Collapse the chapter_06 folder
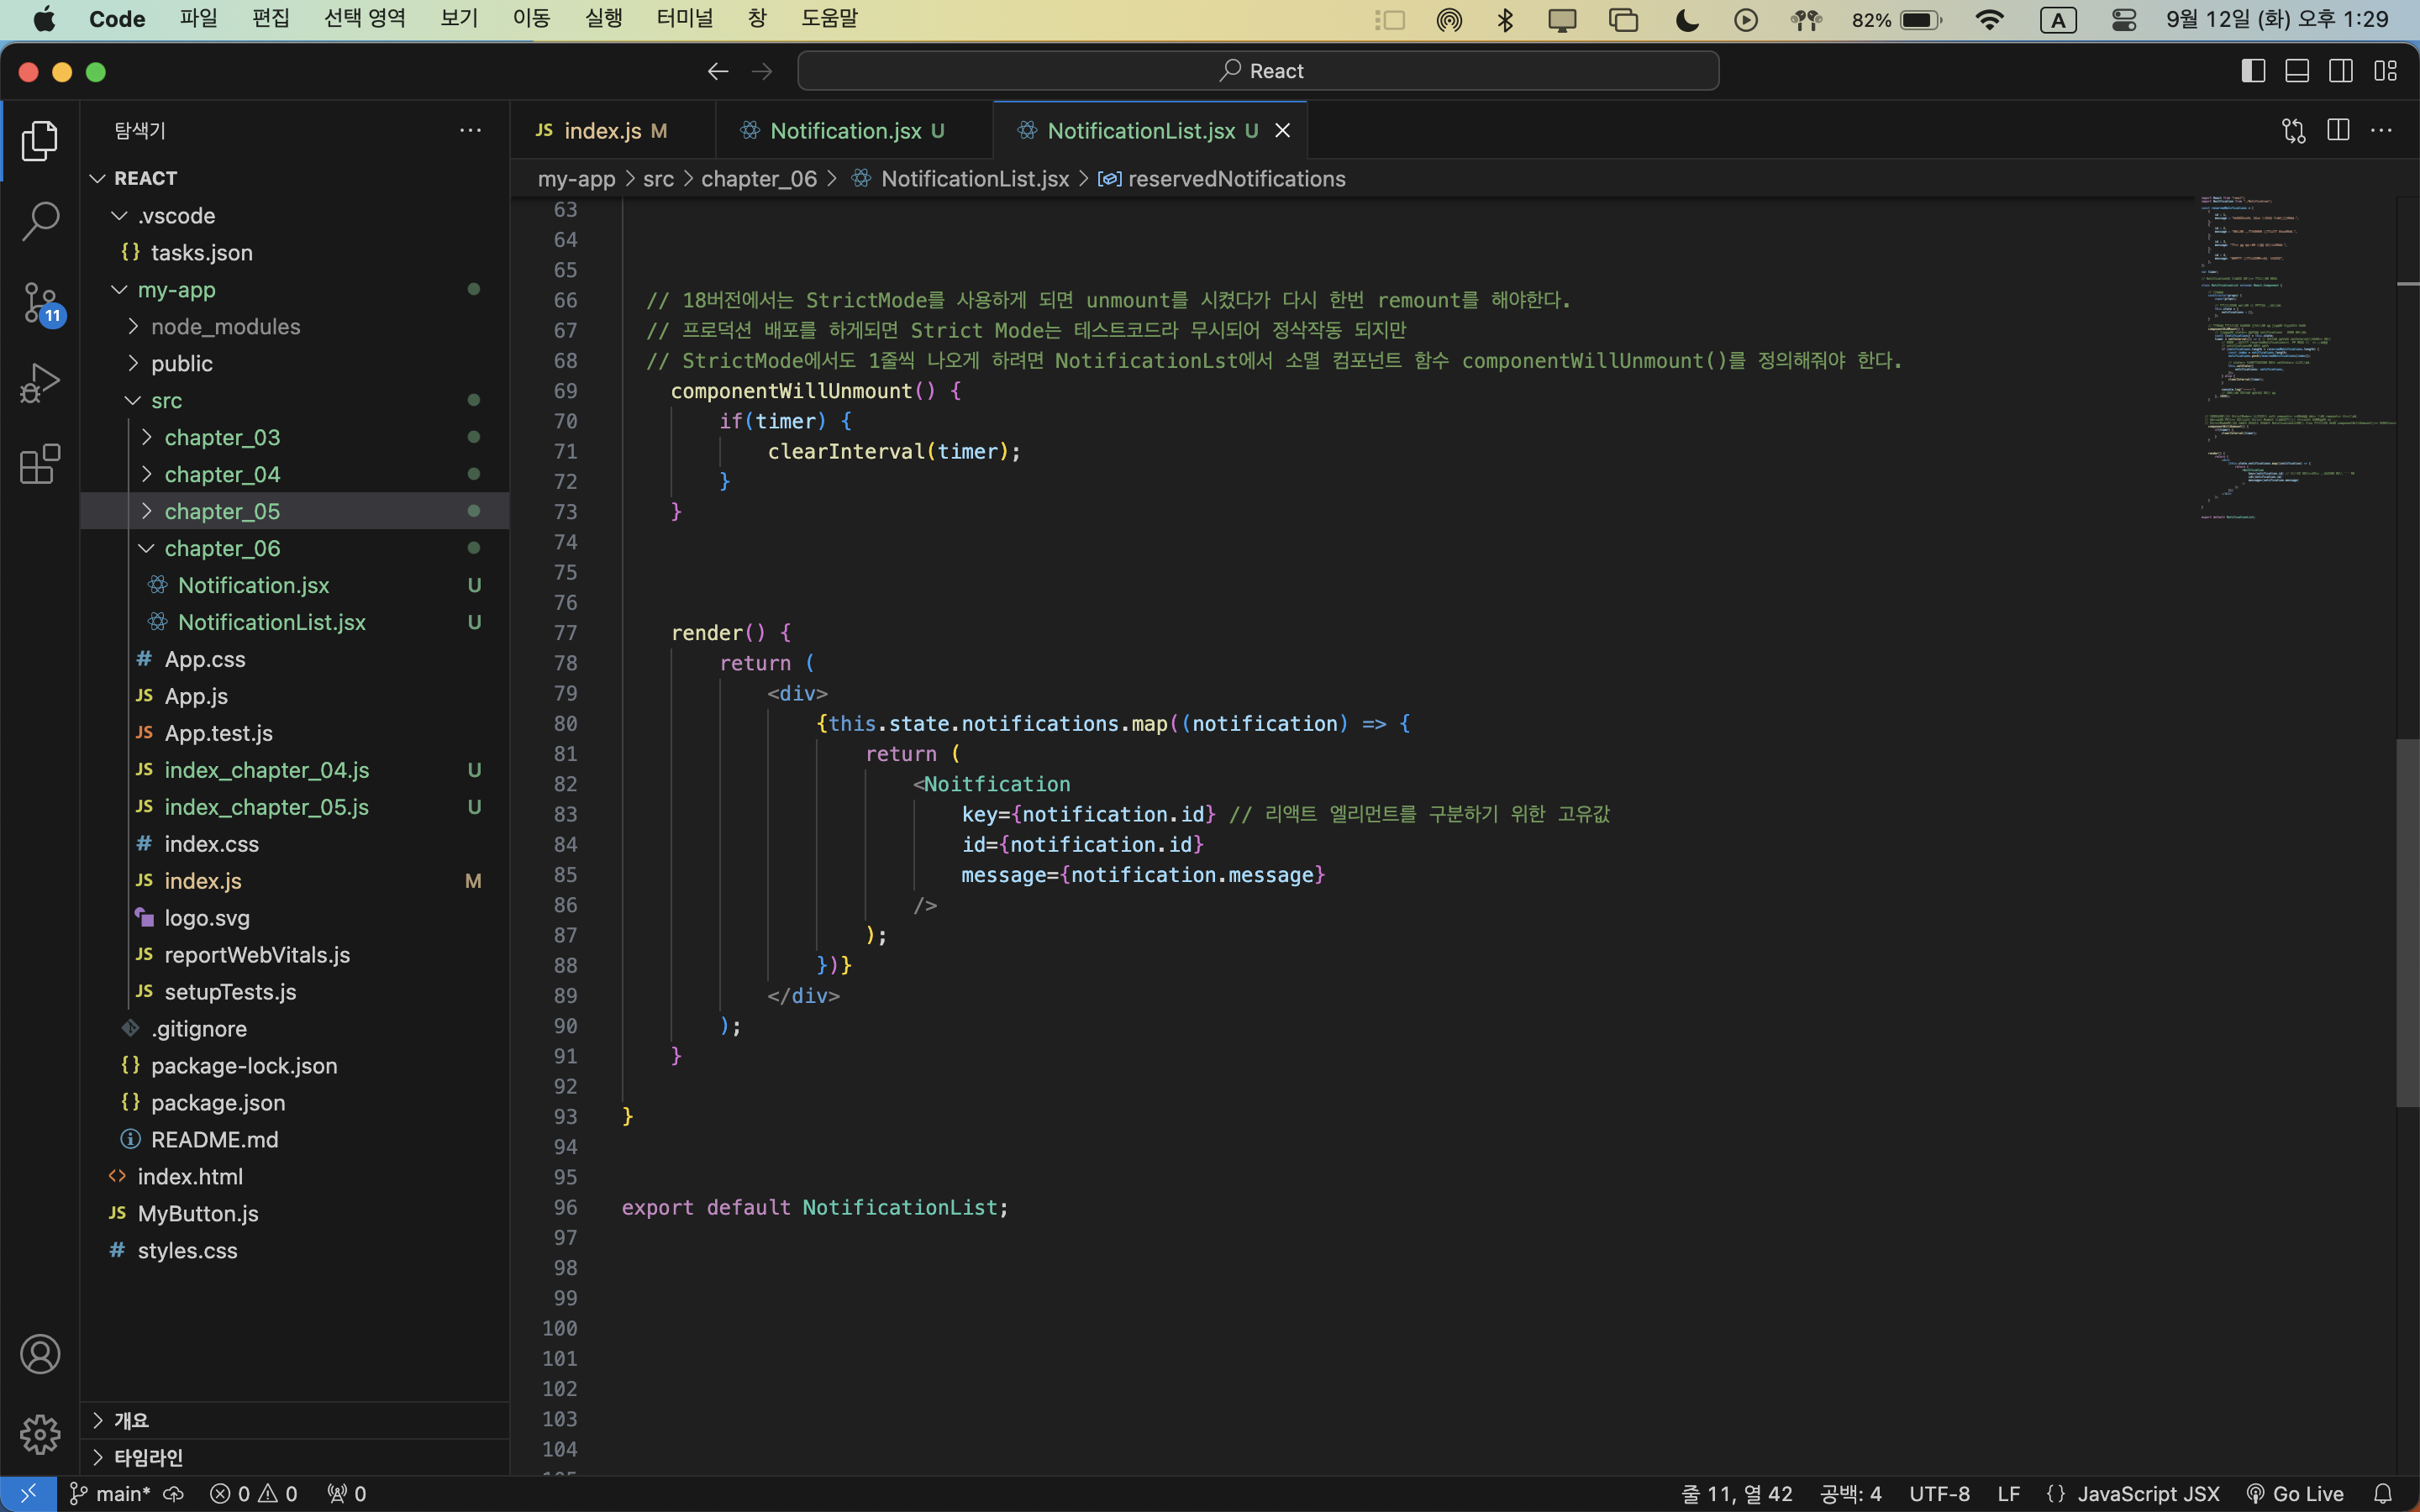2420x1512 pixels. click(x=222, y=548)
